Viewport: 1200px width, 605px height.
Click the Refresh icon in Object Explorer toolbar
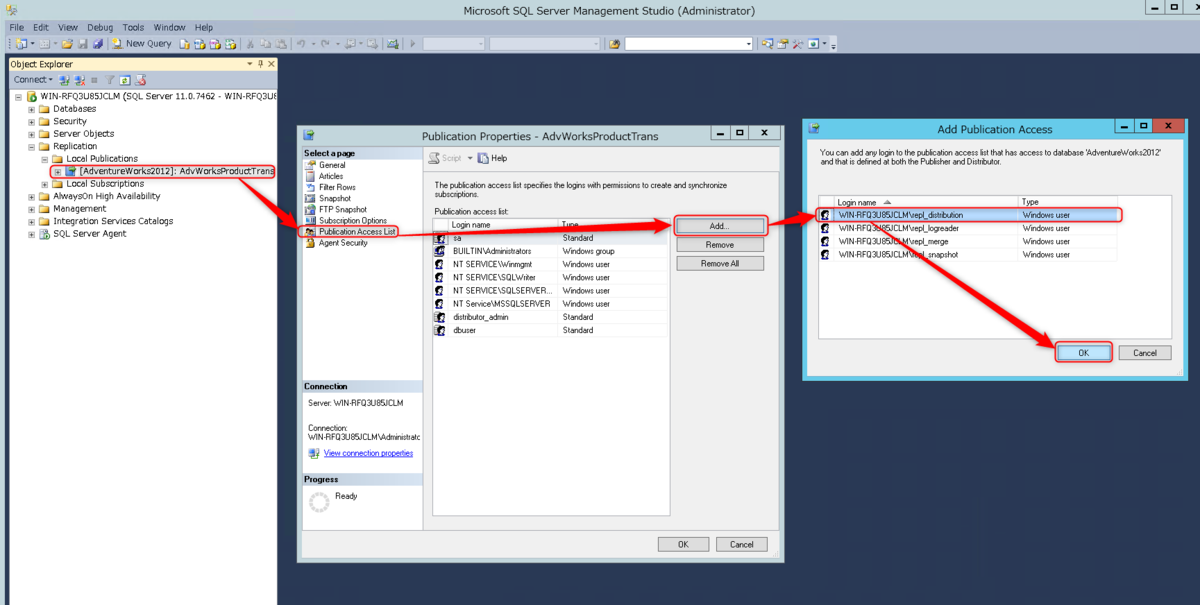pyautogui.click(x=125, y=80)
